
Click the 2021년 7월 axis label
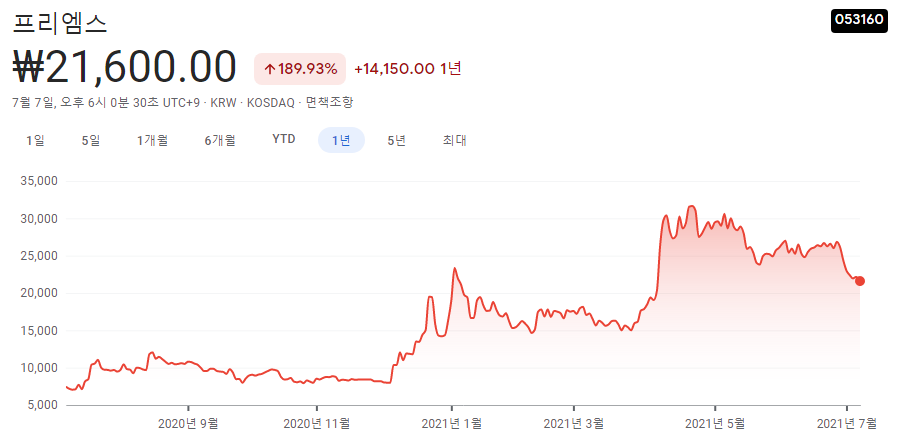click(x=847, y=424)
